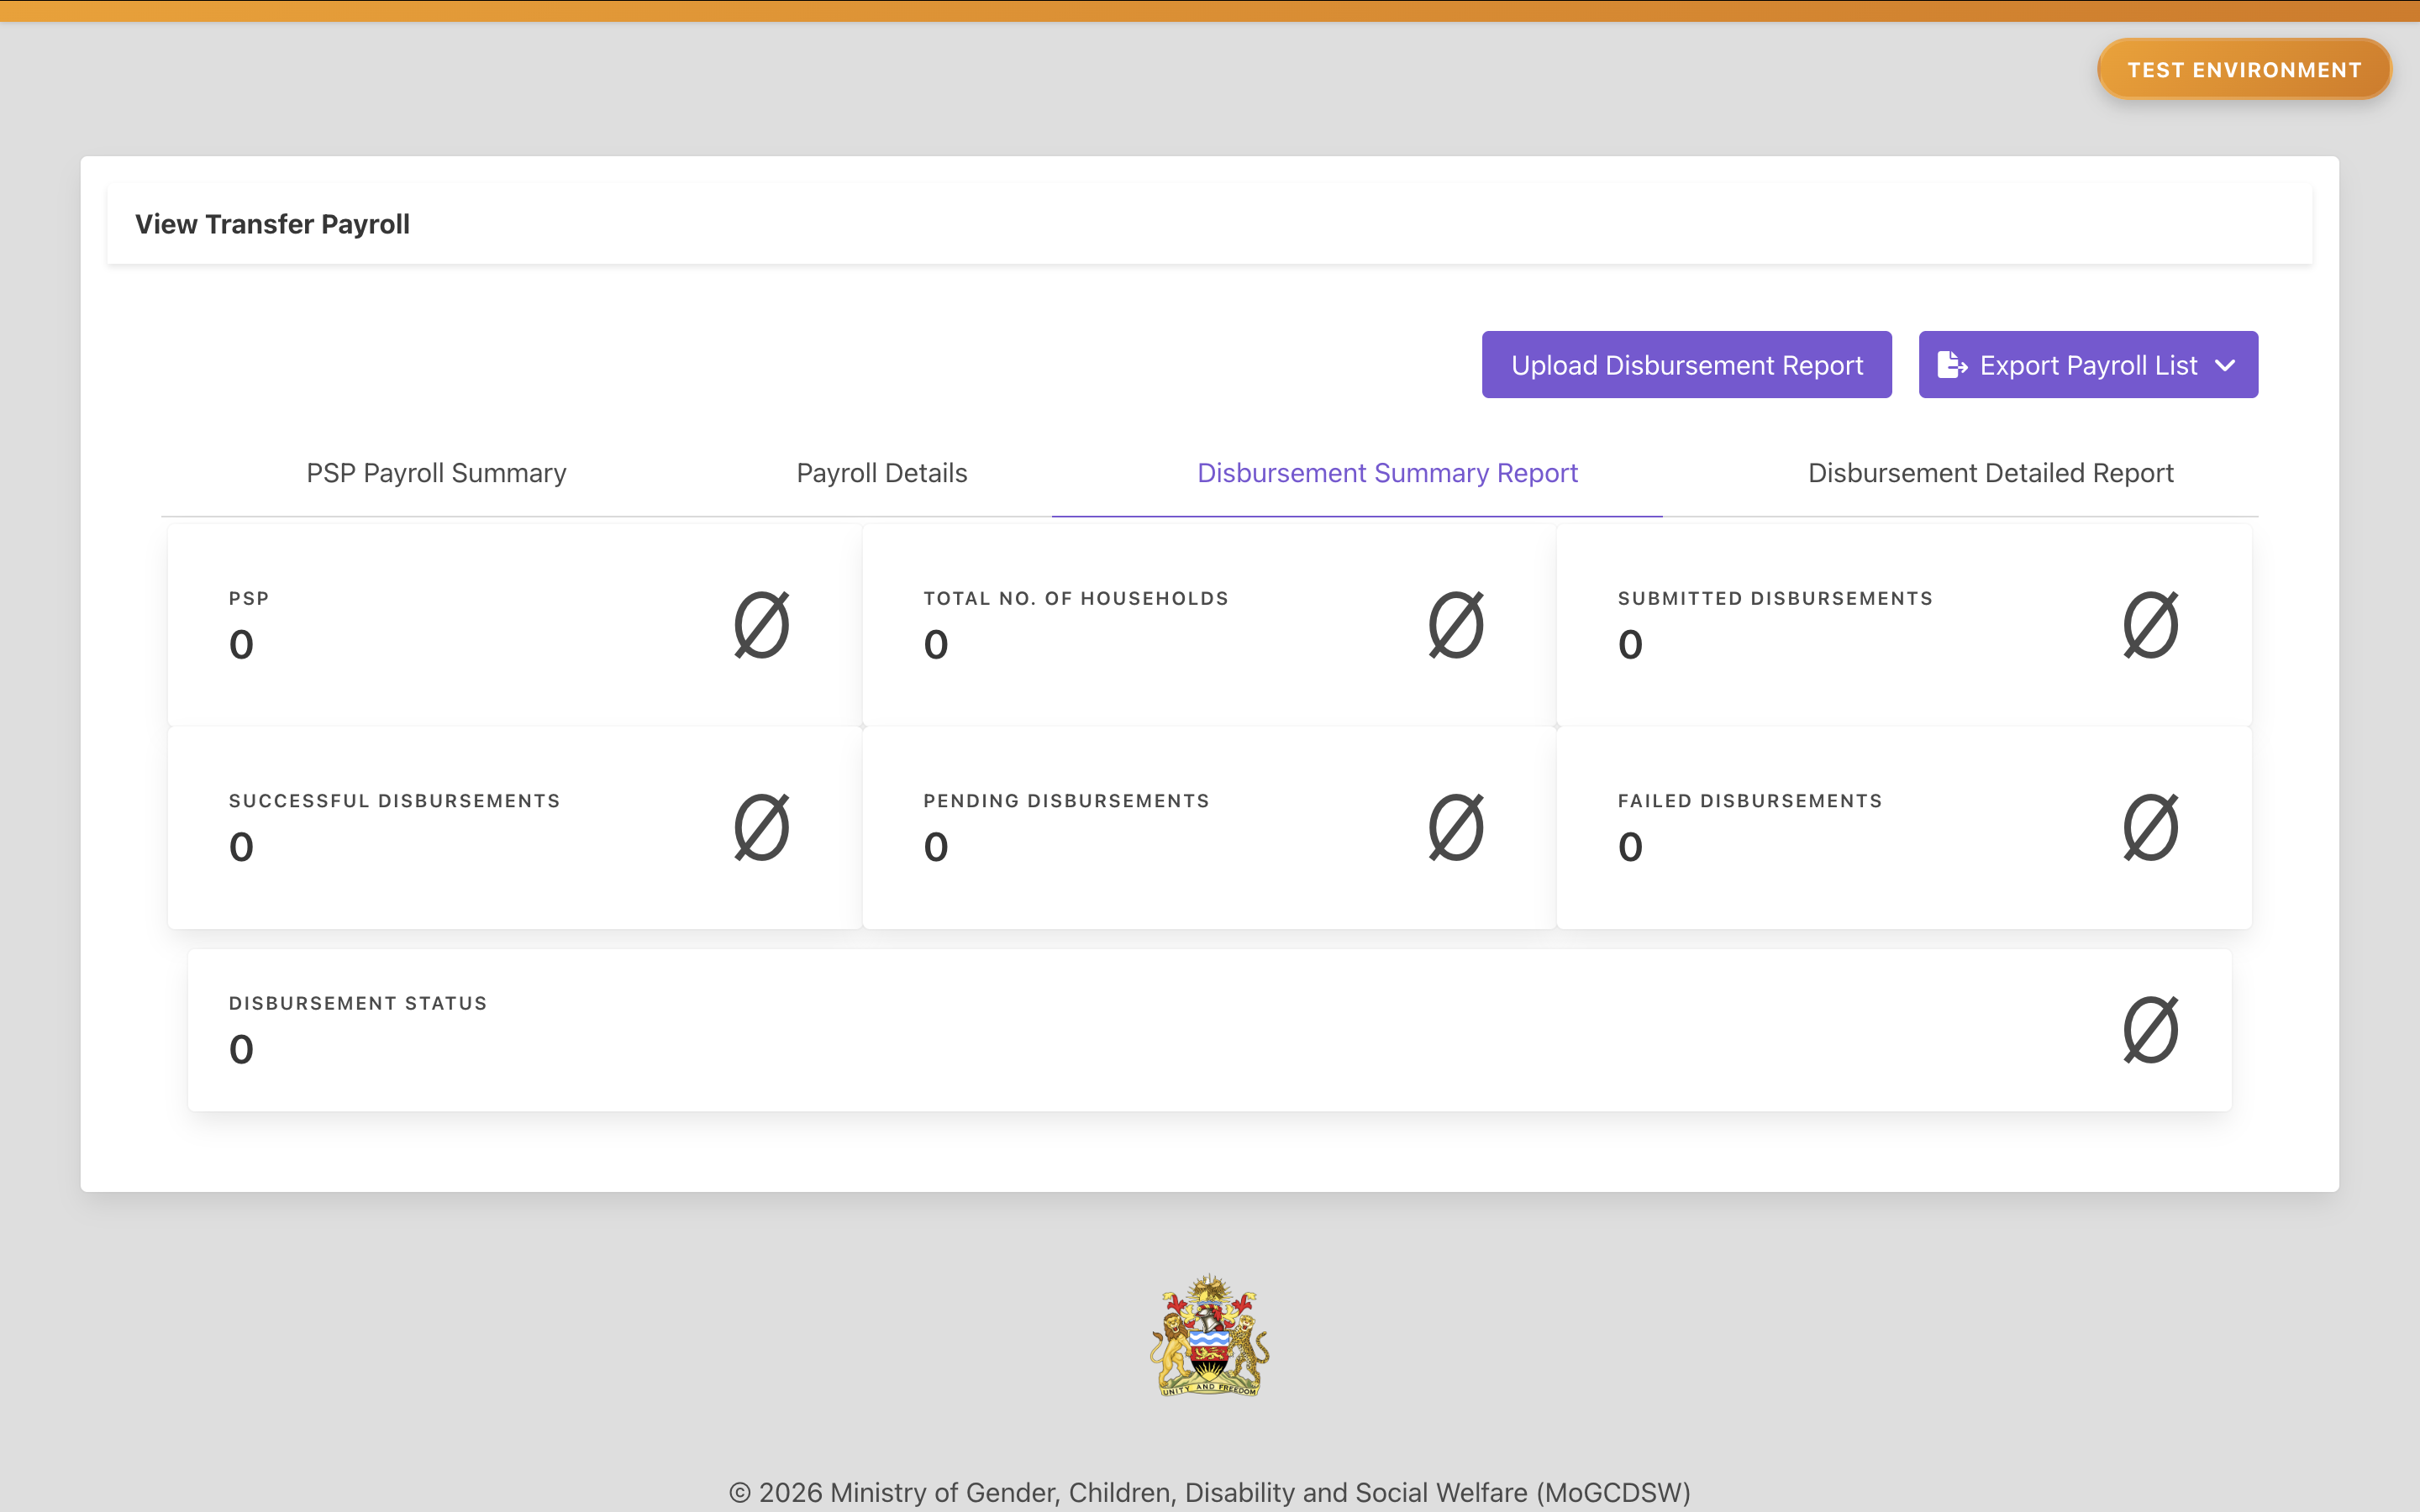Click the Failed Disbursements value 0
This screenshot has width=2420, height=1512.
point(1630,847)
